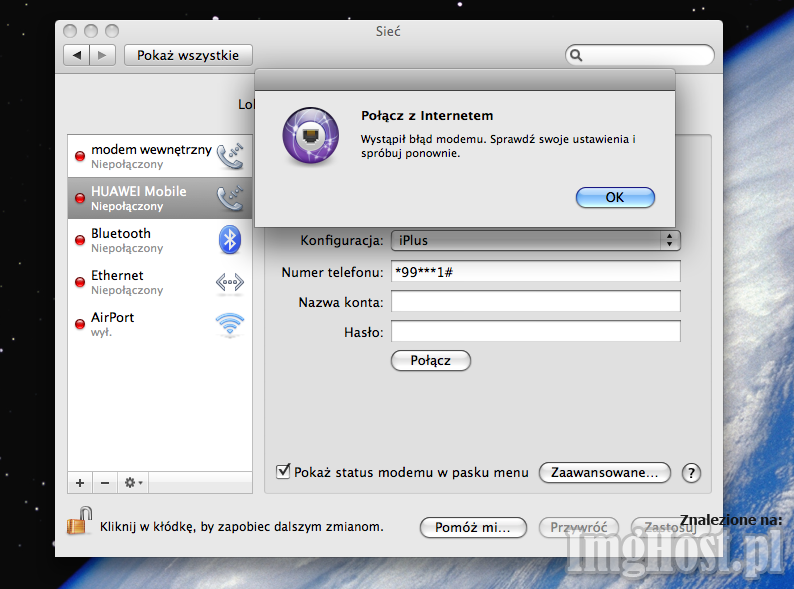
Task: Click the Bluetooth icon in the list
Action: (x=230, y=240)
